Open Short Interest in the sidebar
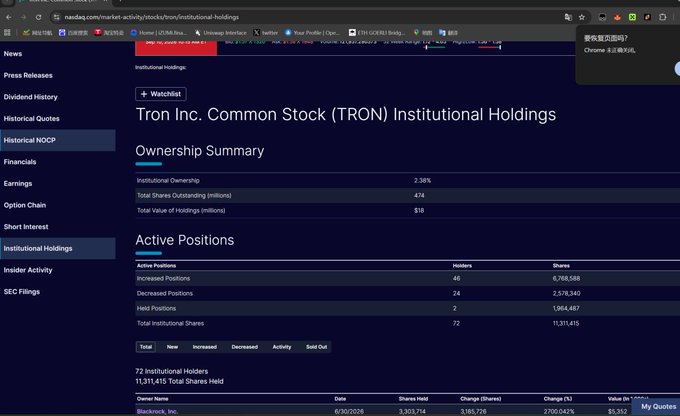 (26, 227)
